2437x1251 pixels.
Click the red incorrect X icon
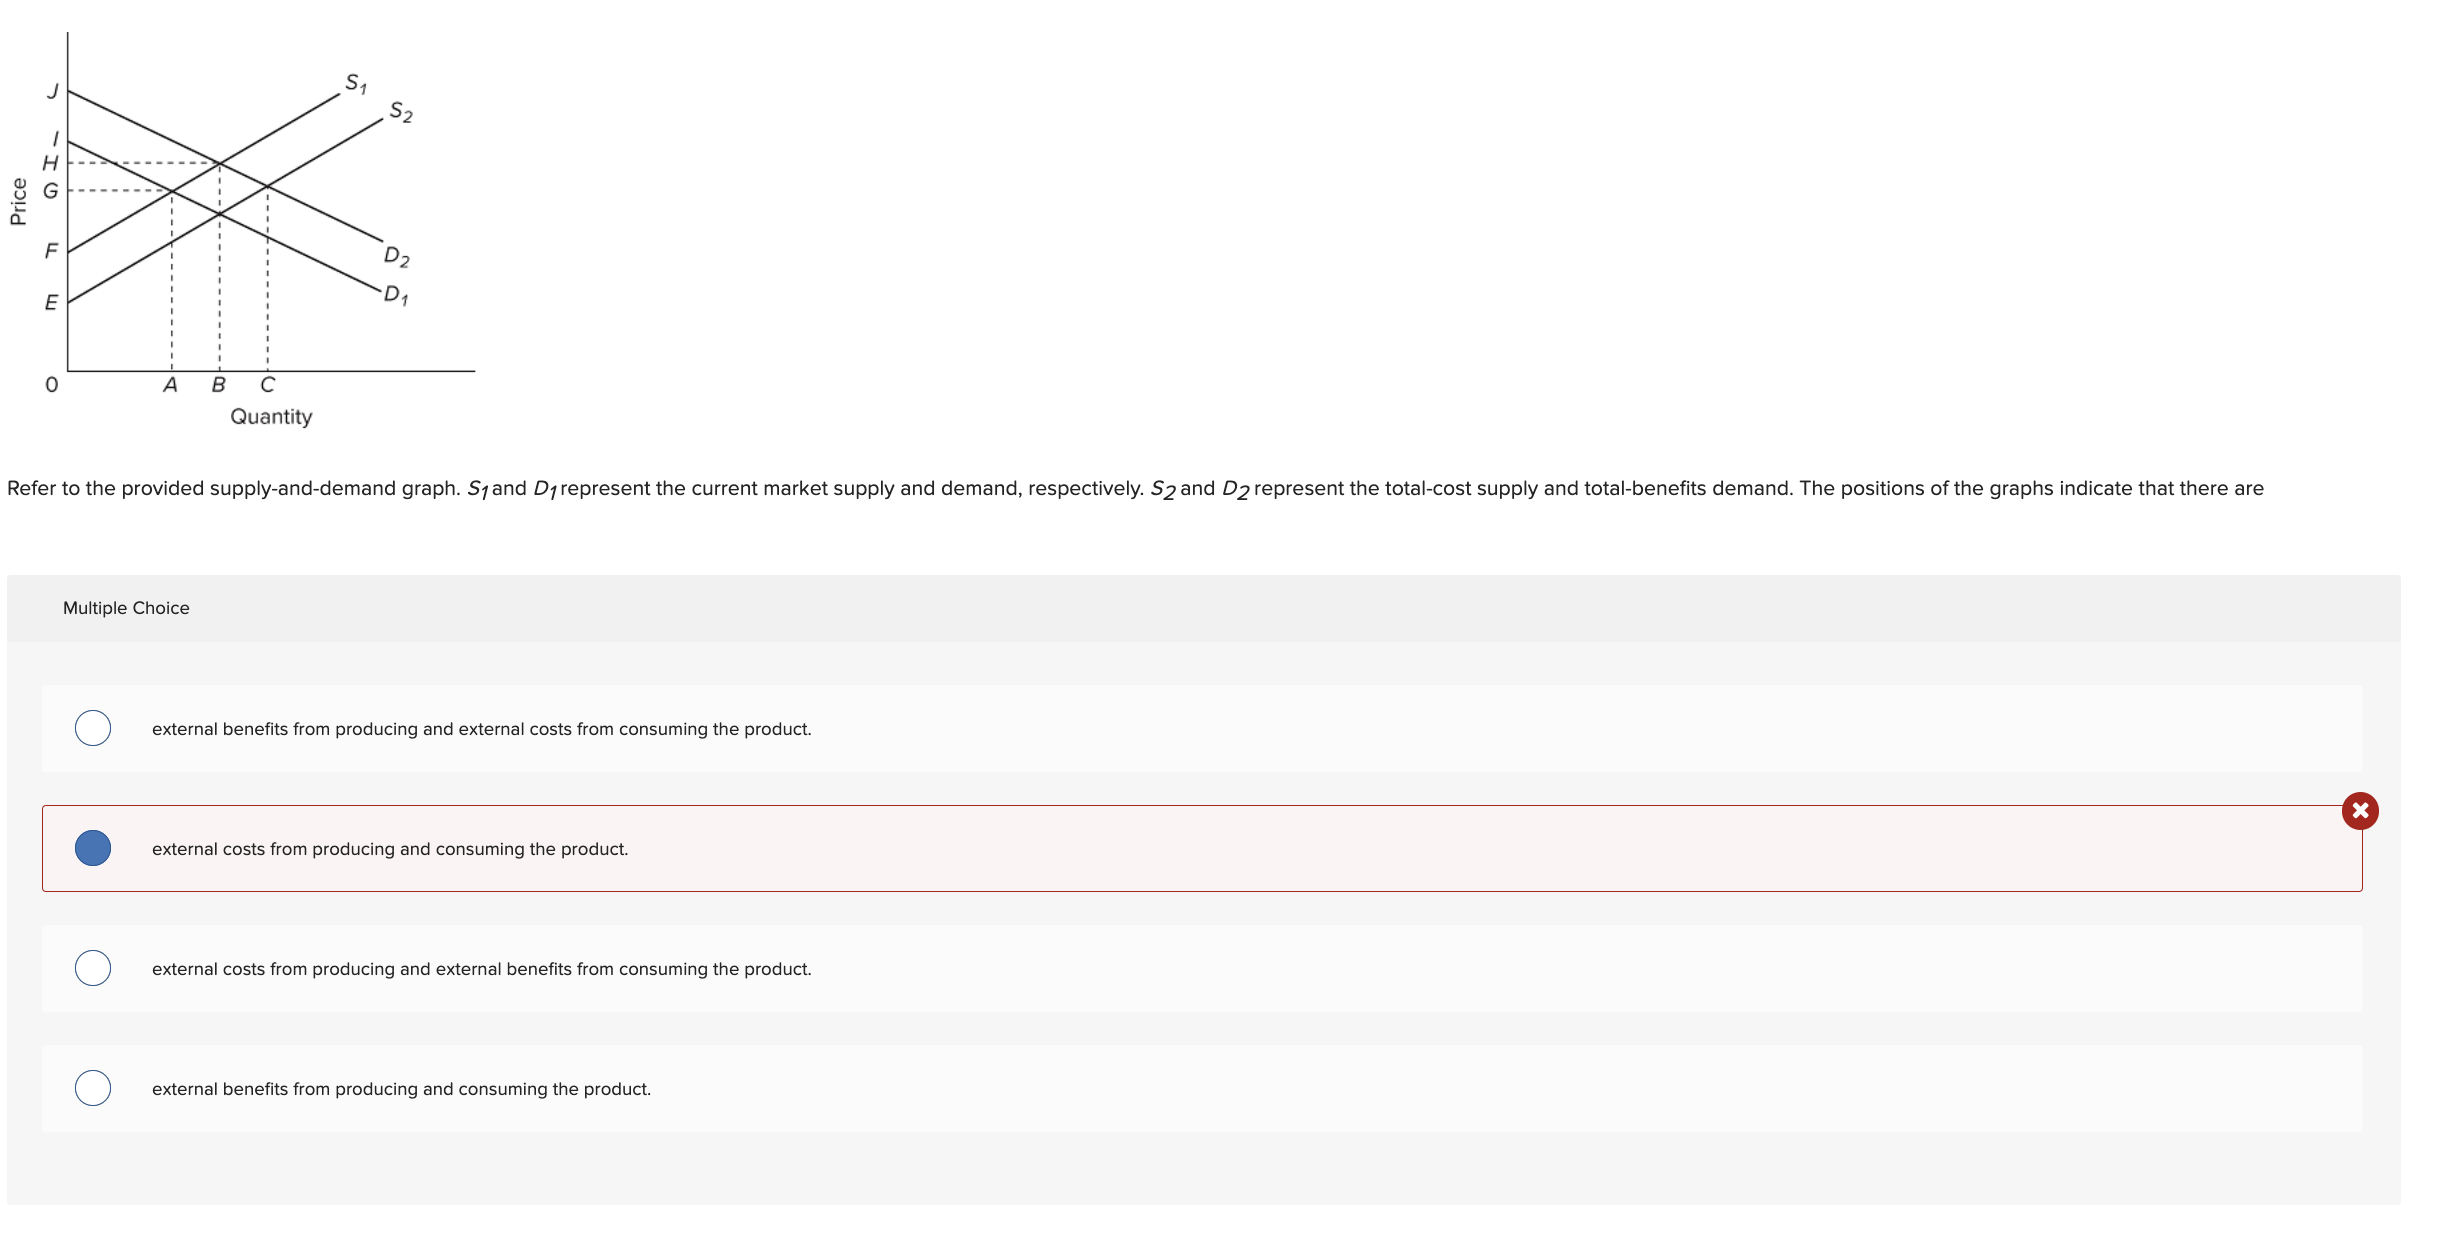pos(2359,810)
